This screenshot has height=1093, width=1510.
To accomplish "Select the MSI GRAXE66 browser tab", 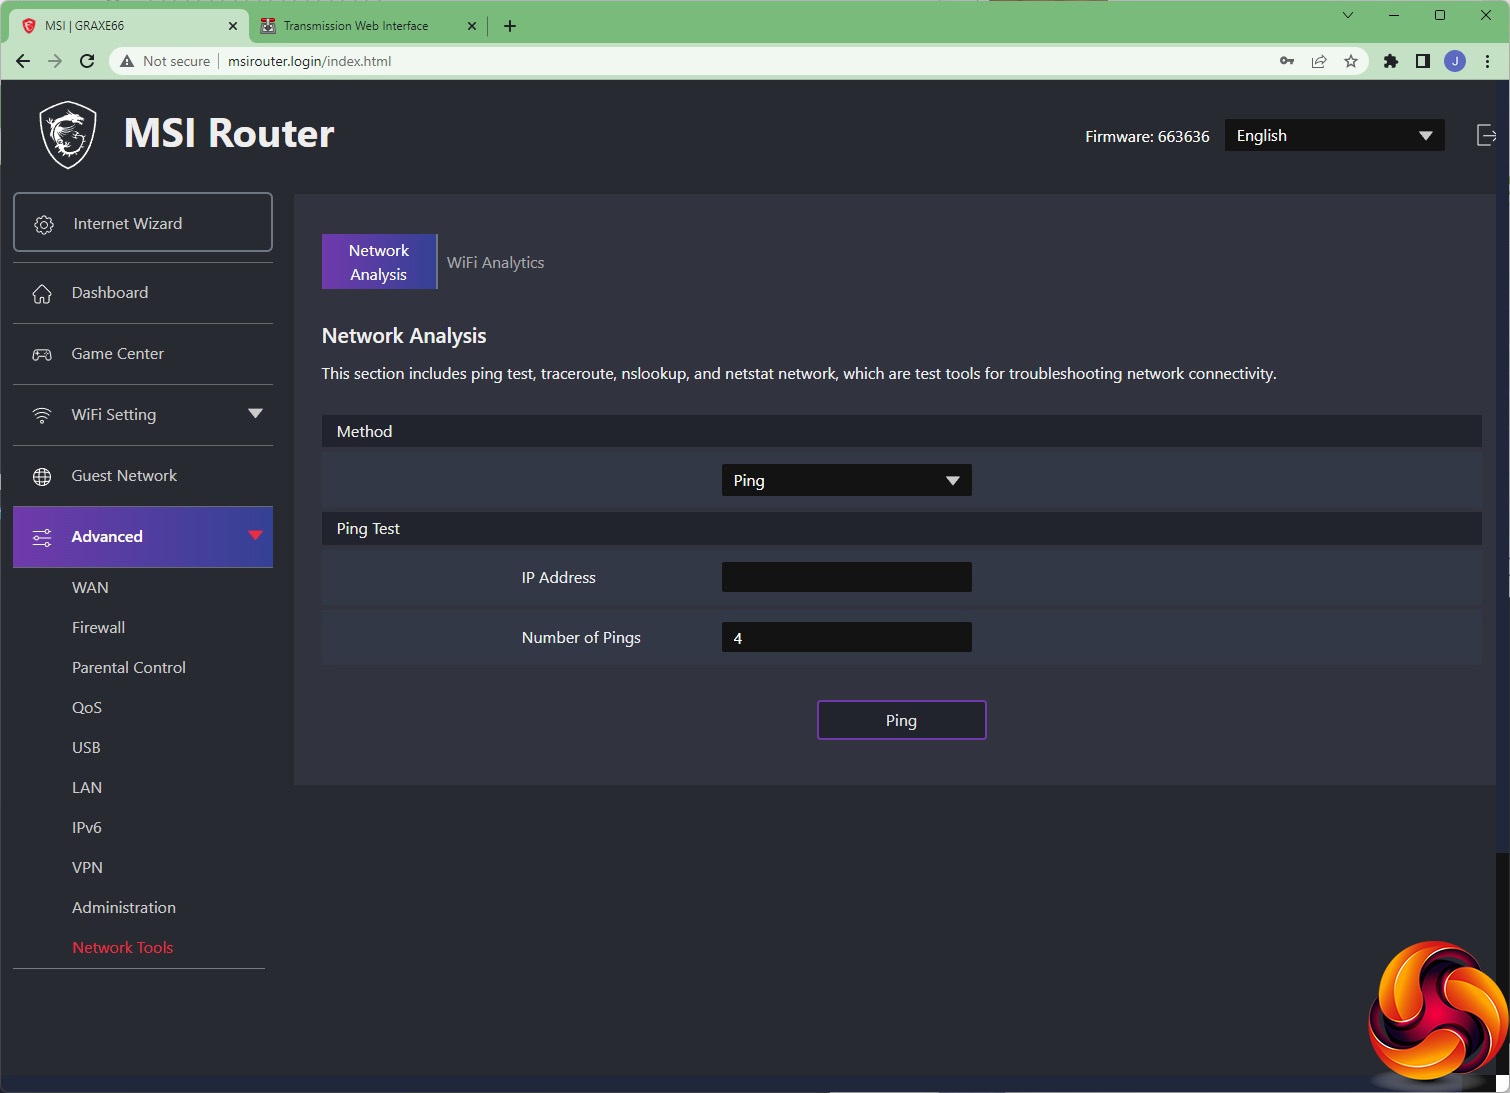I will 130,26.
